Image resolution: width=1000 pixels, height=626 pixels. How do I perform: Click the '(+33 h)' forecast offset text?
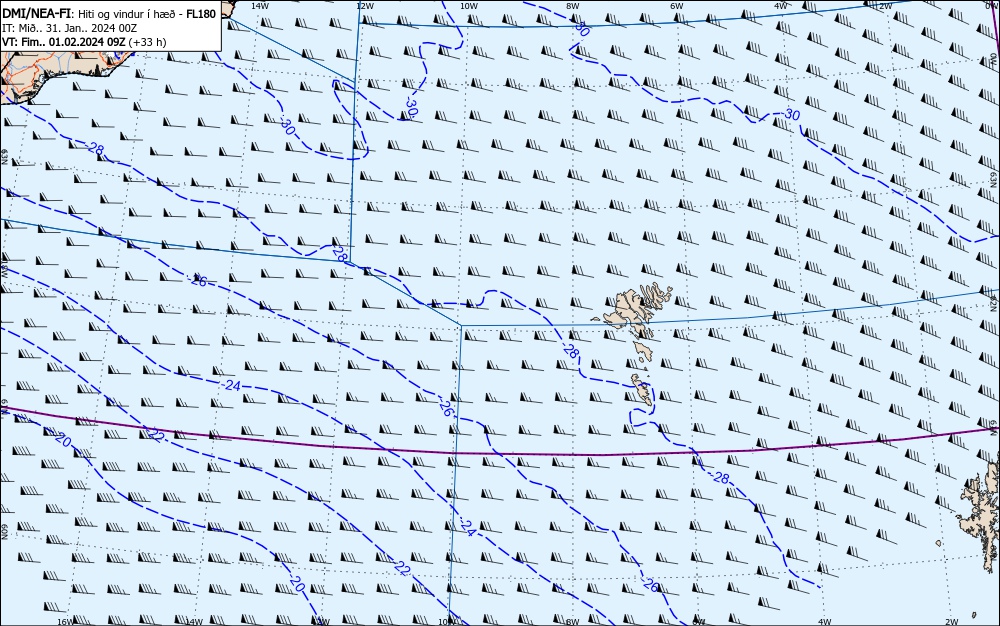tap(147, 42)
